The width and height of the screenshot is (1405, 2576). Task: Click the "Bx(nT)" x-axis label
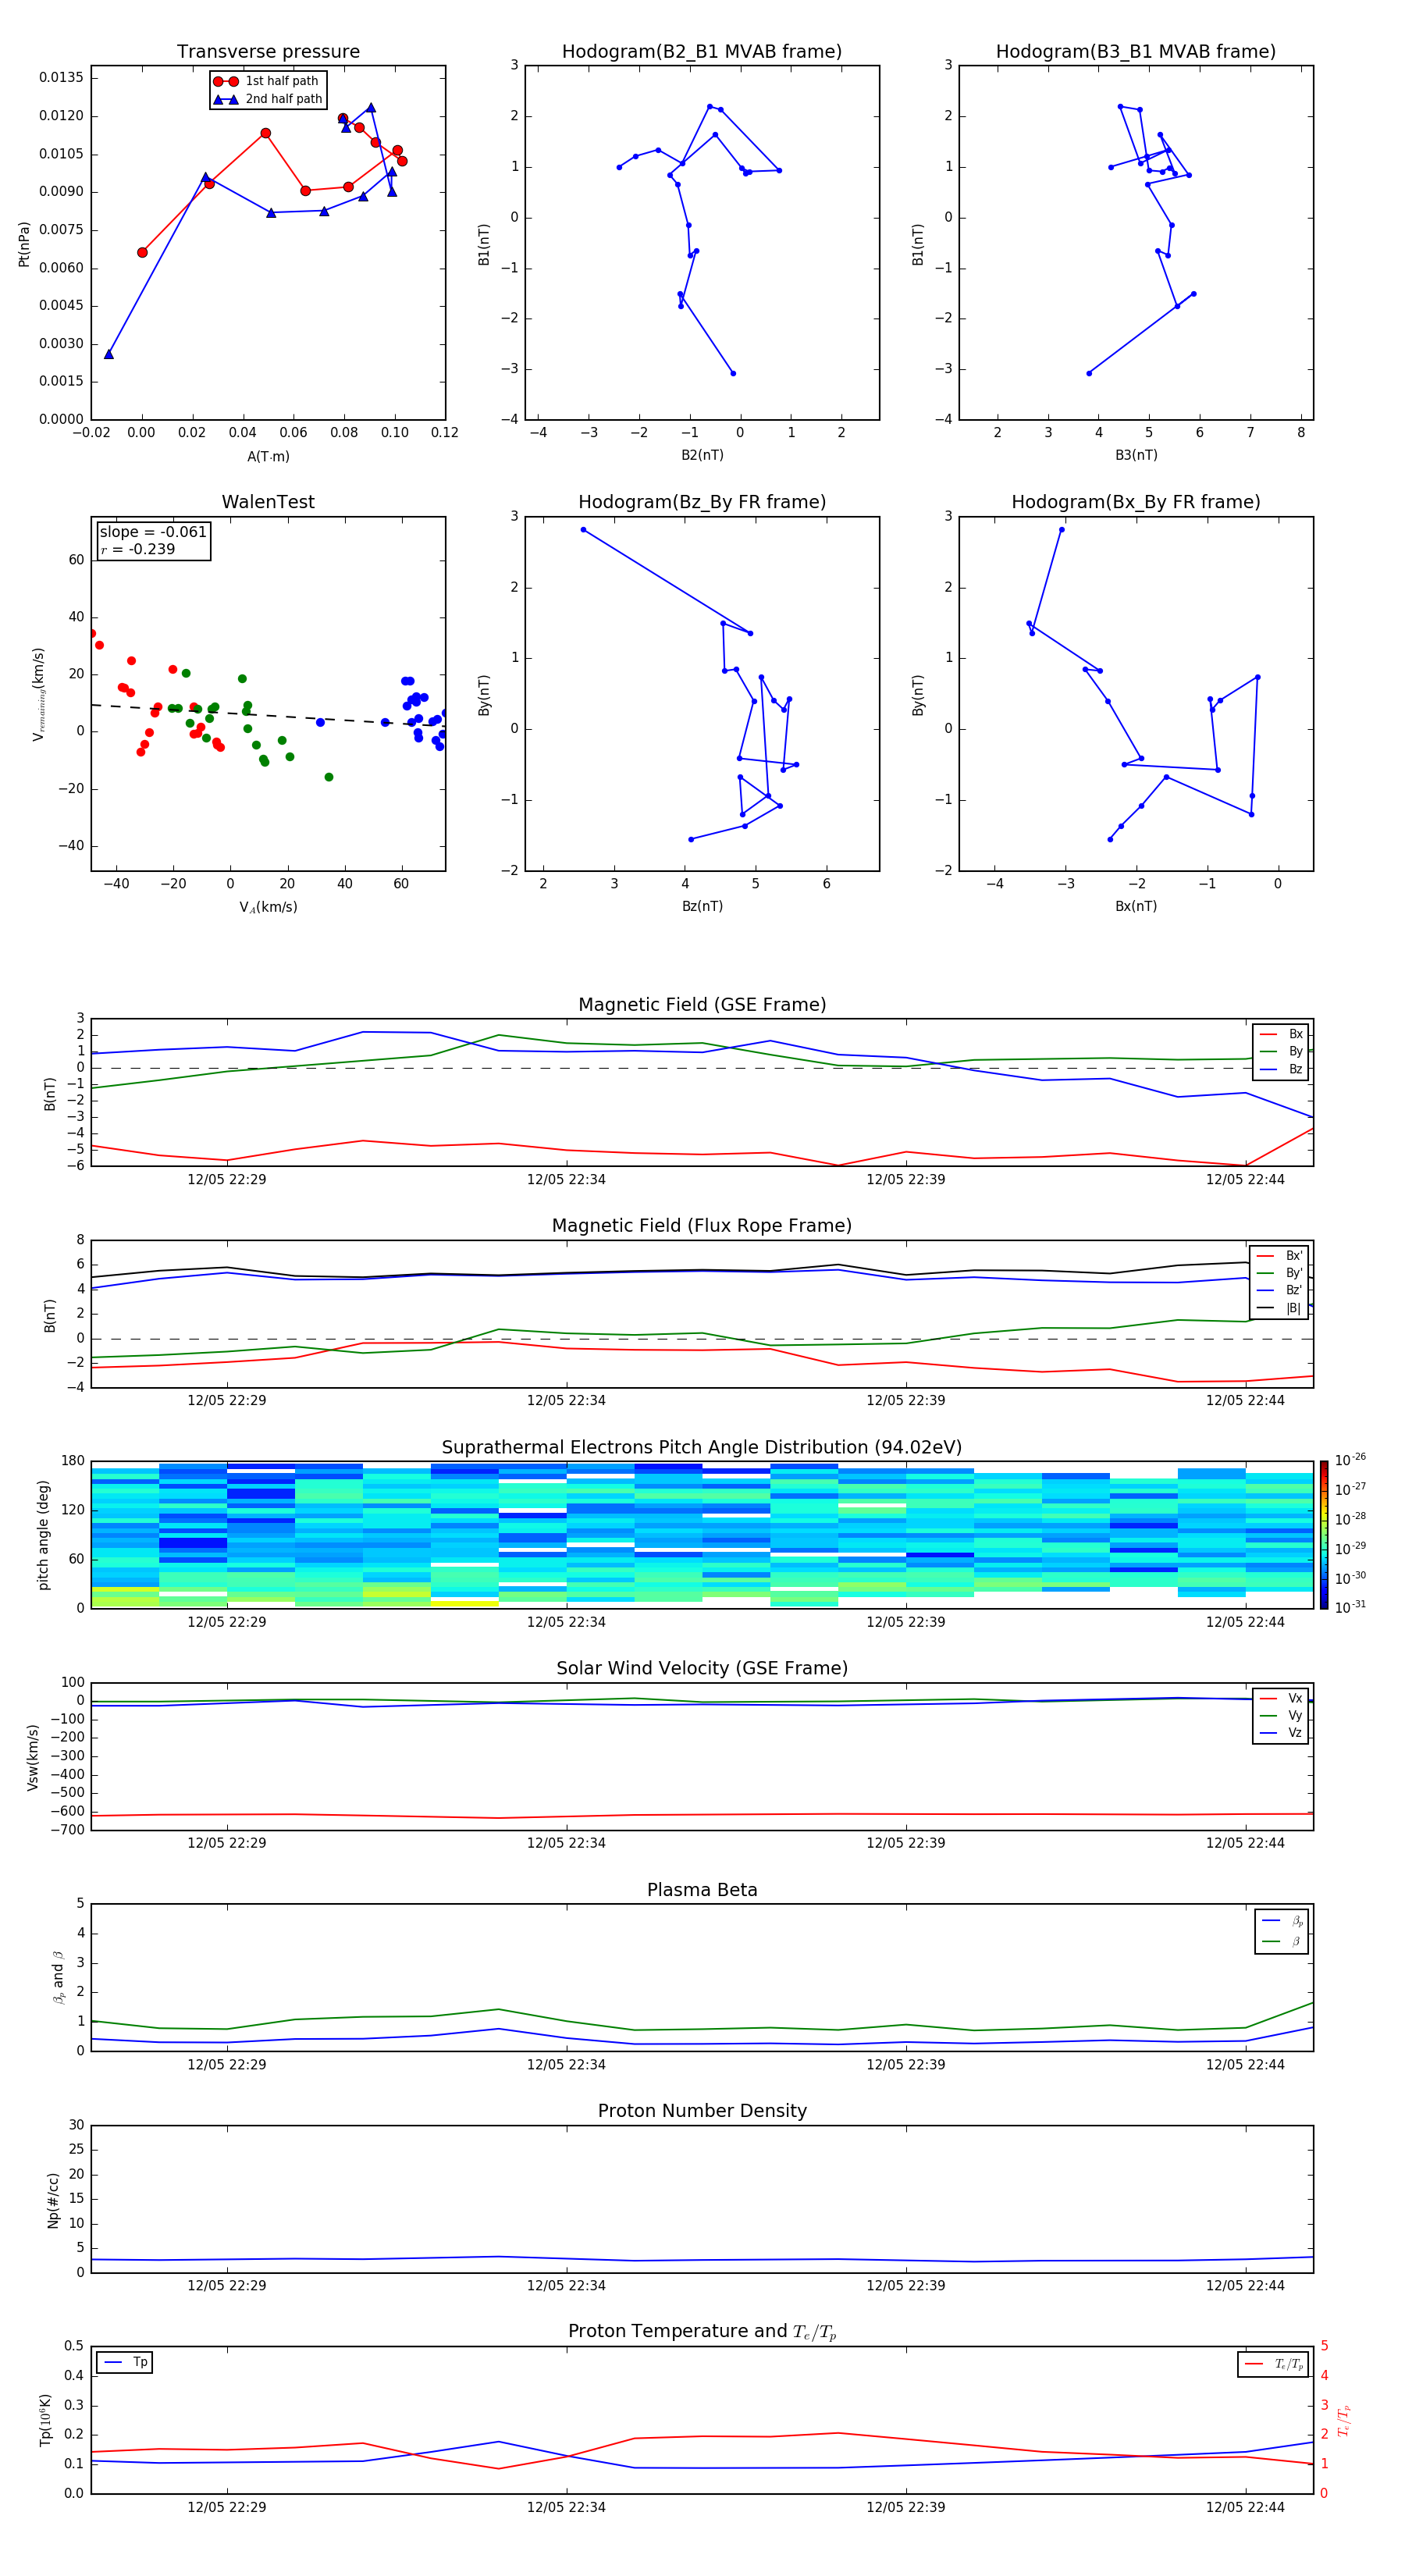(x=1136, y=906)
